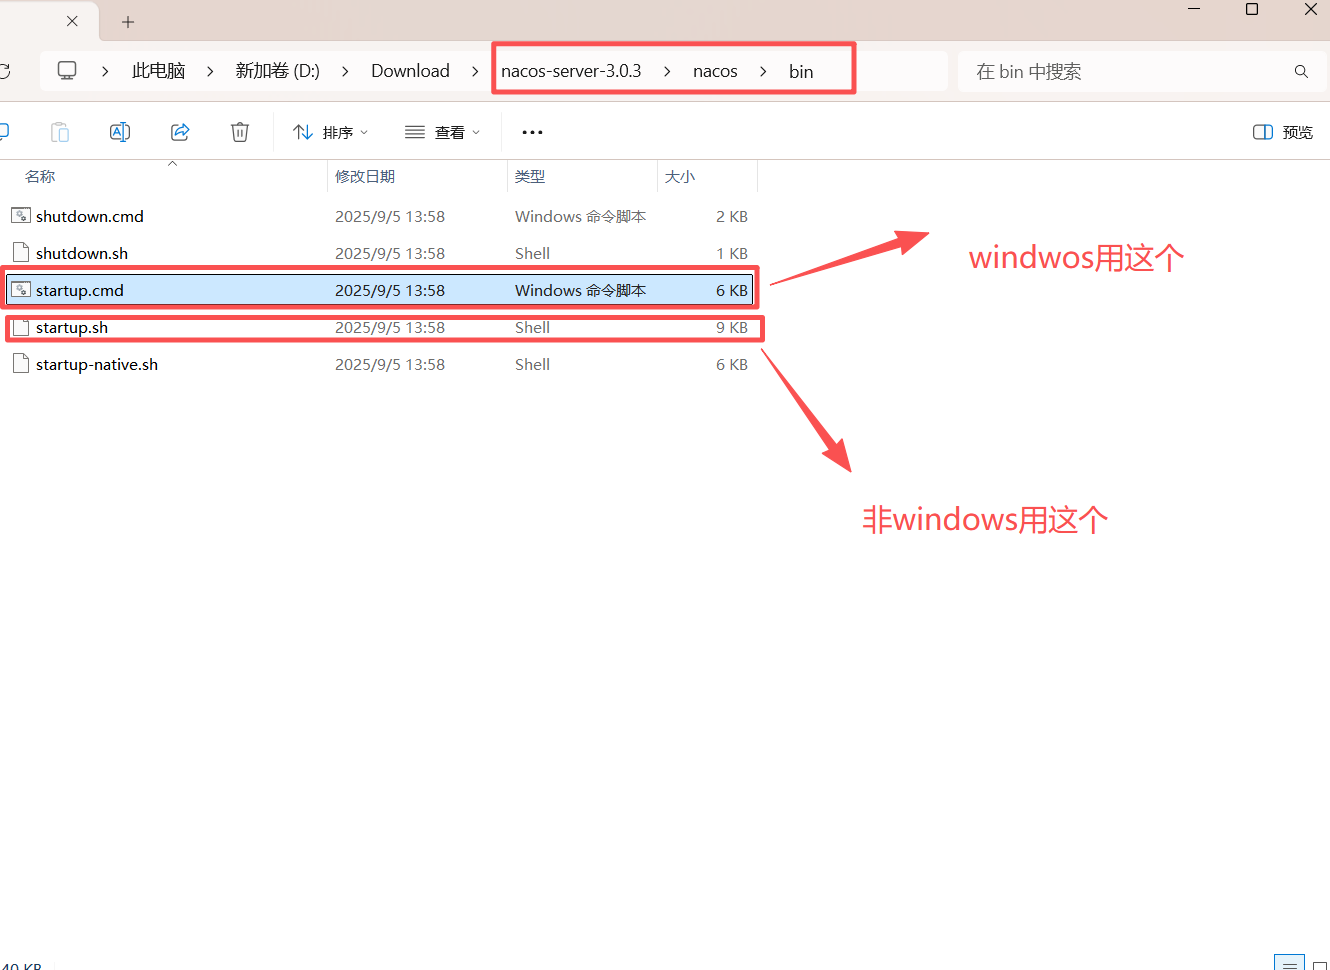Navigate to the Download breadcrumb folder
This screenshot has height=970, width=1330.
click(410, 71)
